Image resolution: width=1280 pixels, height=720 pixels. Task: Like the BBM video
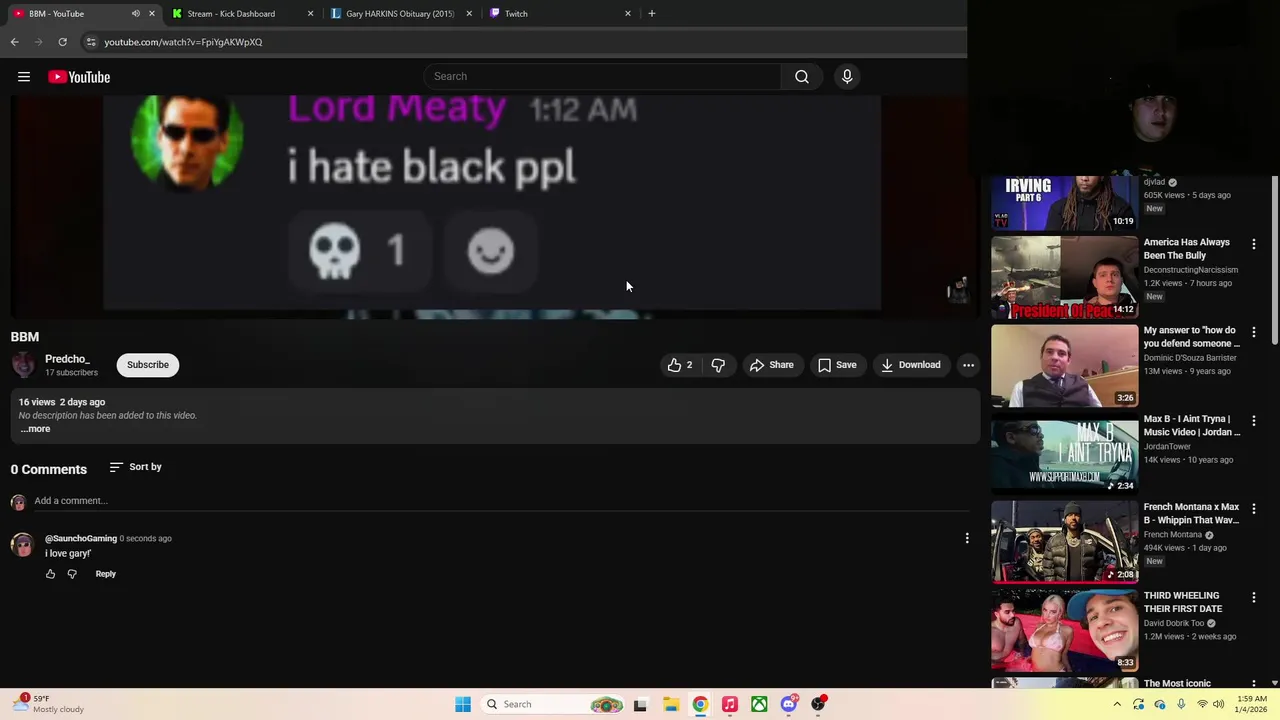pyautogui.click(x=680, y=365)
